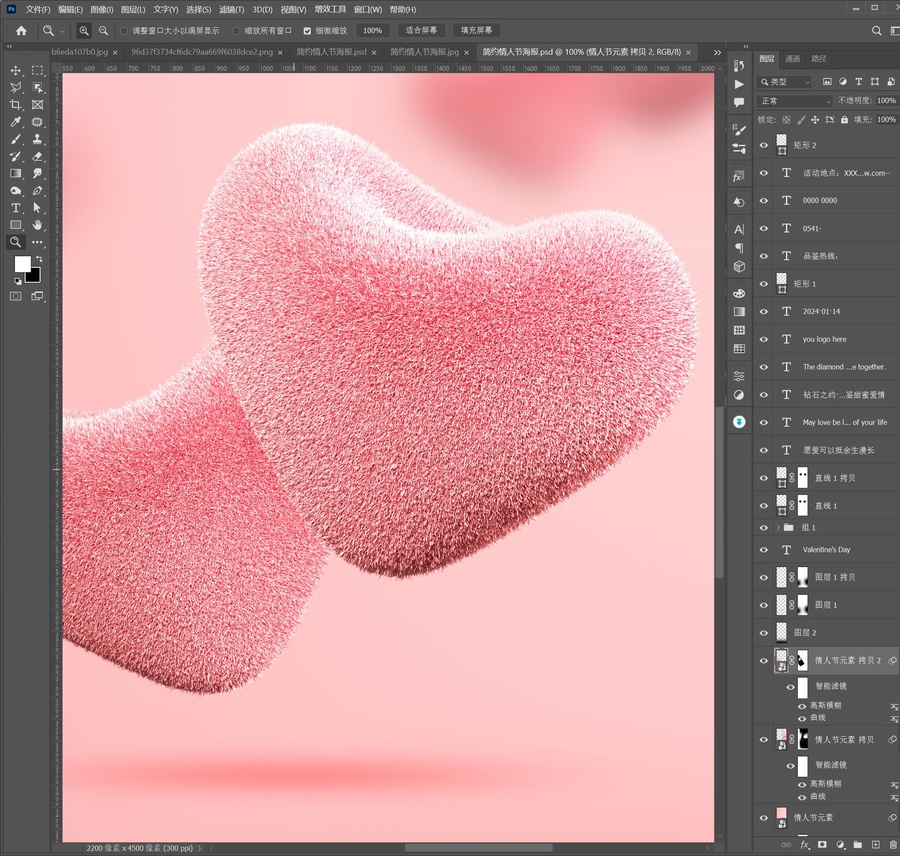The height and width of the screenshot is (856, 900).
Task: Open the 窗口(W) menu
Action: 368,10
